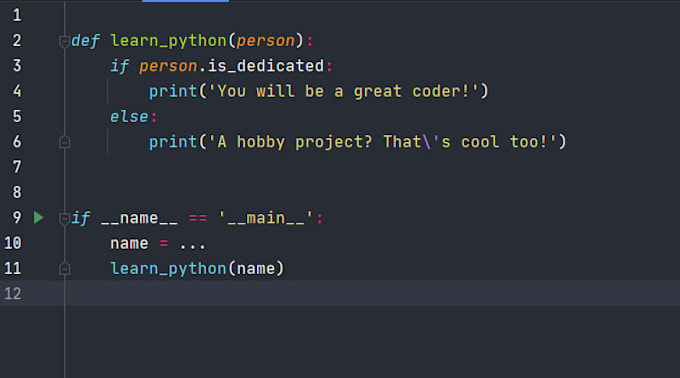The width and height of the screenshot is (680, 378).
Task: Click print on line 6
Action: 173,142
